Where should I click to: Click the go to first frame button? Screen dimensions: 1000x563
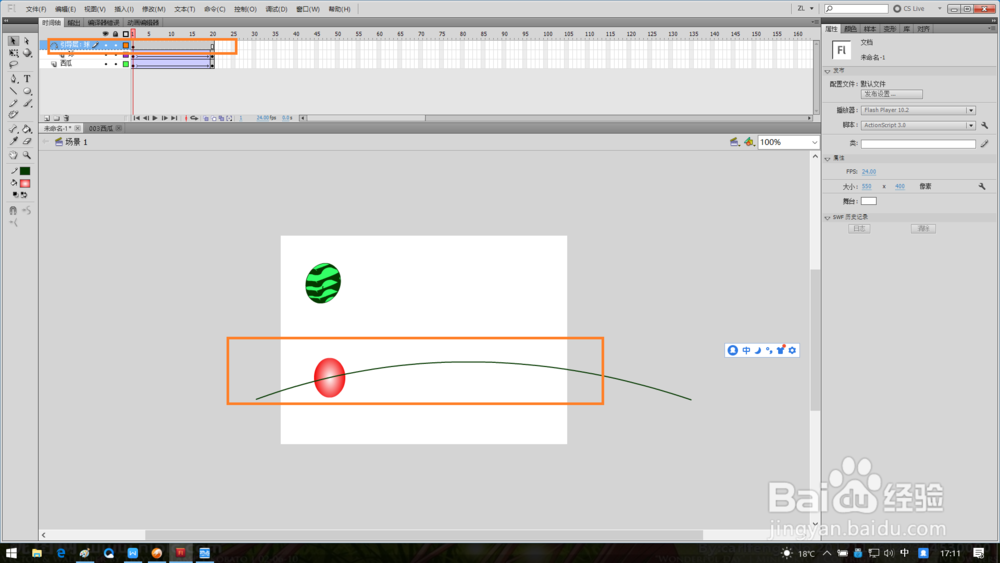coord(136,119)
